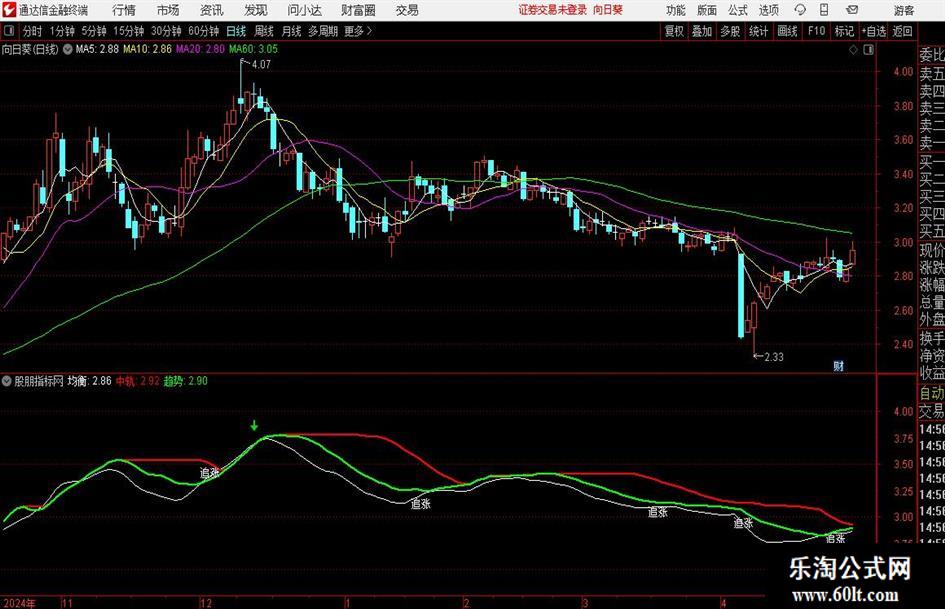Open the 版面 menu
The width and height of the screenshot is (945, 609).
click(x=707, y=10)
